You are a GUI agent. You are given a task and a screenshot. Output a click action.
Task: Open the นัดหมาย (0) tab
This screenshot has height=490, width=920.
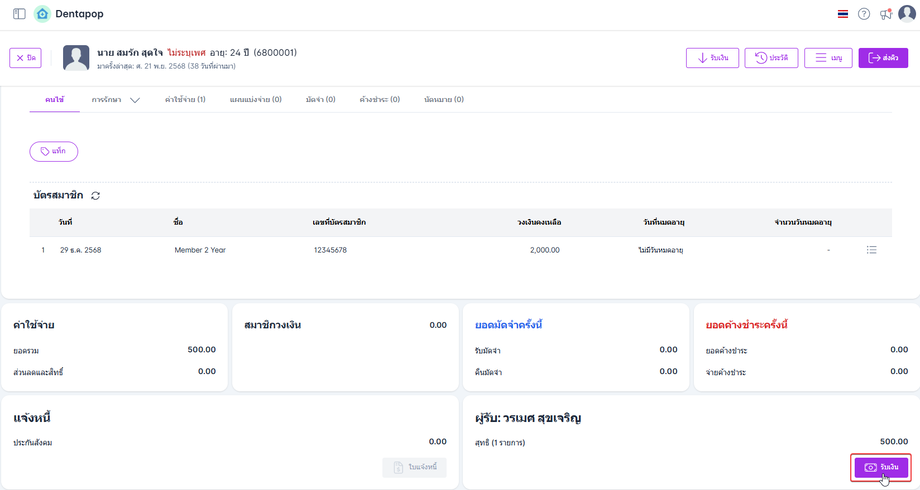[444, 100]
